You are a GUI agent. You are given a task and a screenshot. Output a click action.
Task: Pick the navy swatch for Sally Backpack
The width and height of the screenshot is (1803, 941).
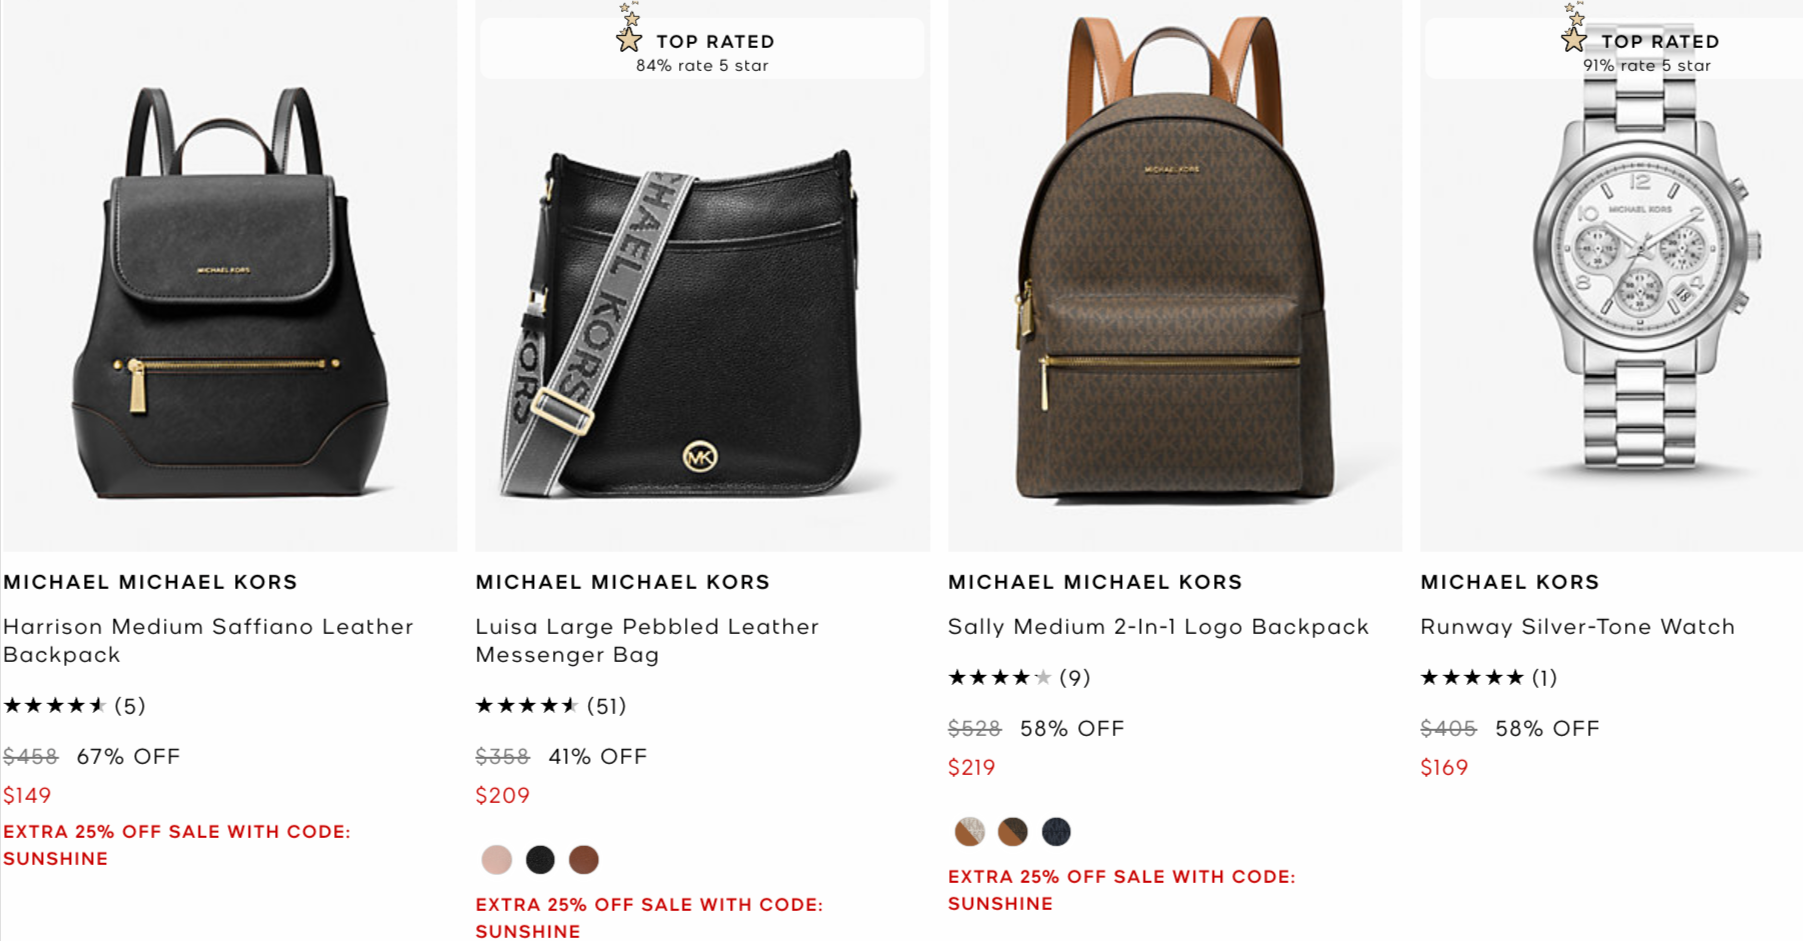[x=1056, y=831]
